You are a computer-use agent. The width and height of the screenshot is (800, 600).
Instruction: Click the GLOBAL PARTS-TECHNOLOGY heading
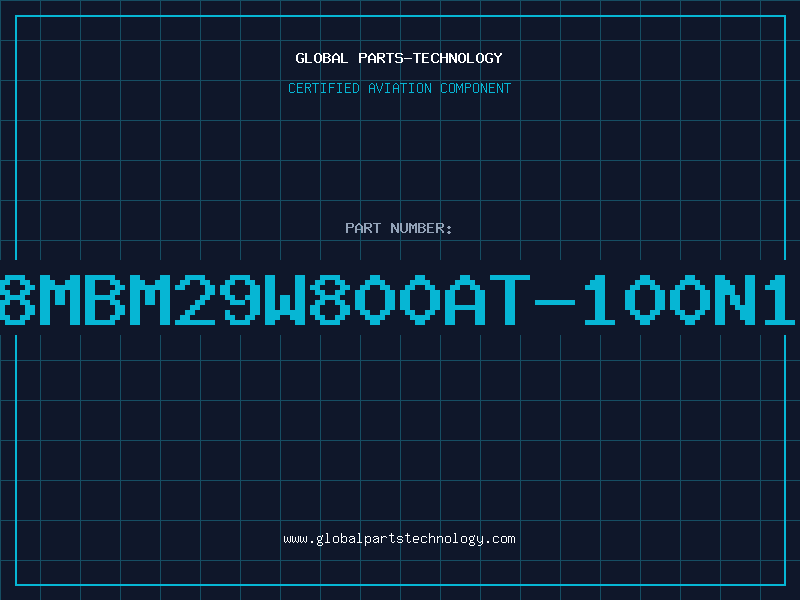coord(399,58)
